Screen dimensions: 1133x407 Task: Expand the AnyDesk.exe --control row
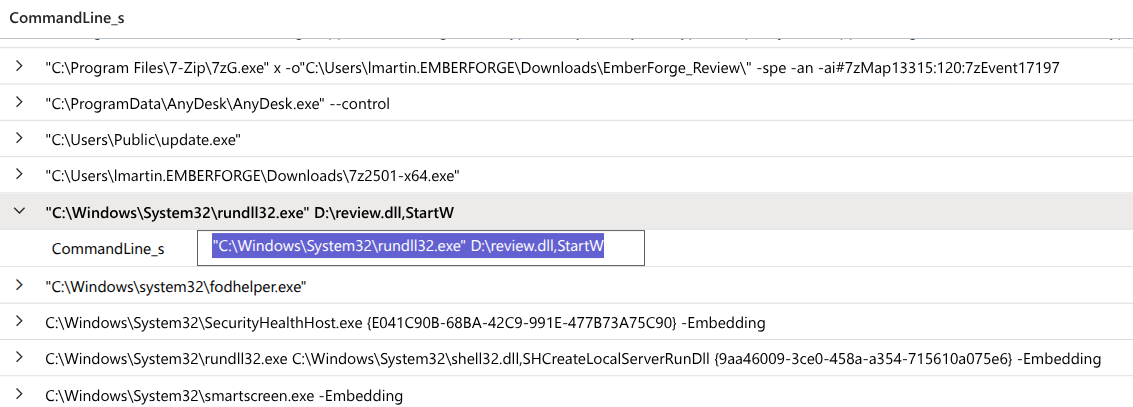pyautogui.click(x=20, y=103)
